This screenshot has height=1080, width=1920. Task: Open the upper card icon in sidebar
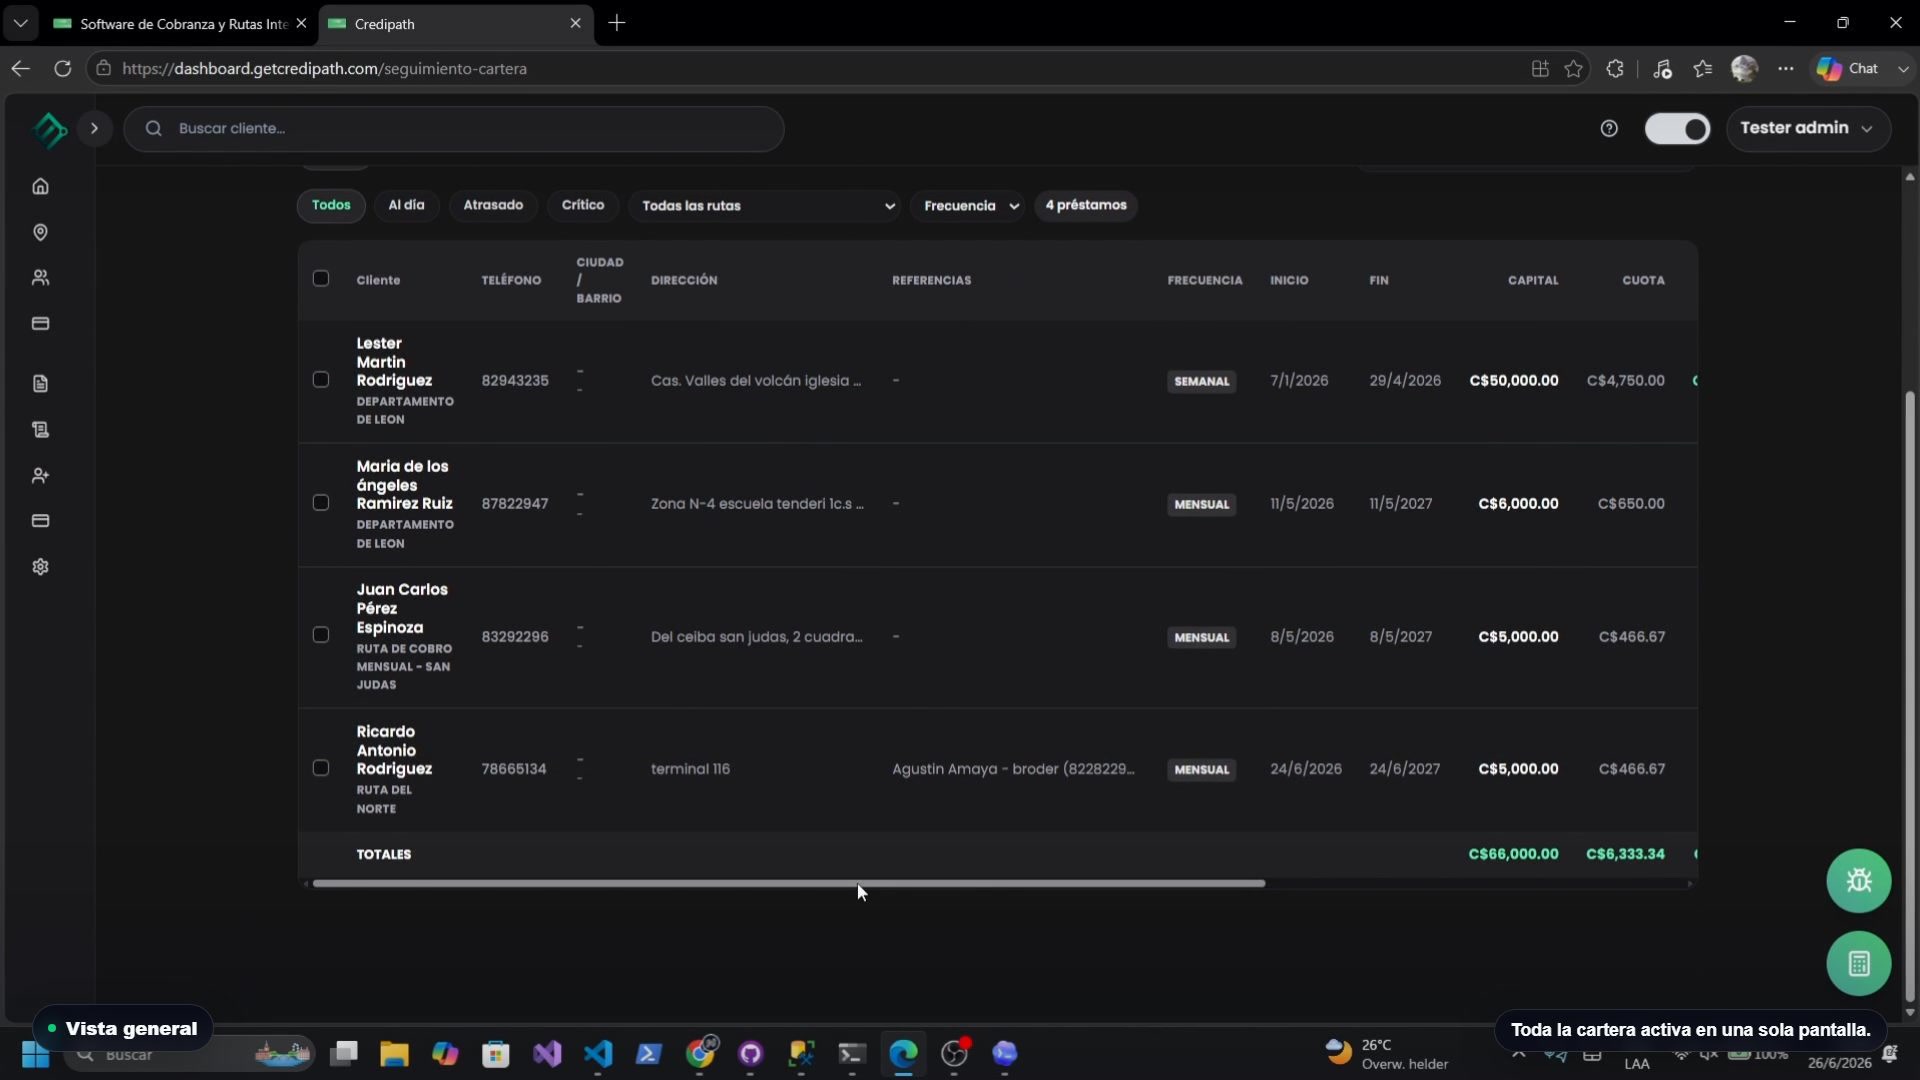[40, 324]
